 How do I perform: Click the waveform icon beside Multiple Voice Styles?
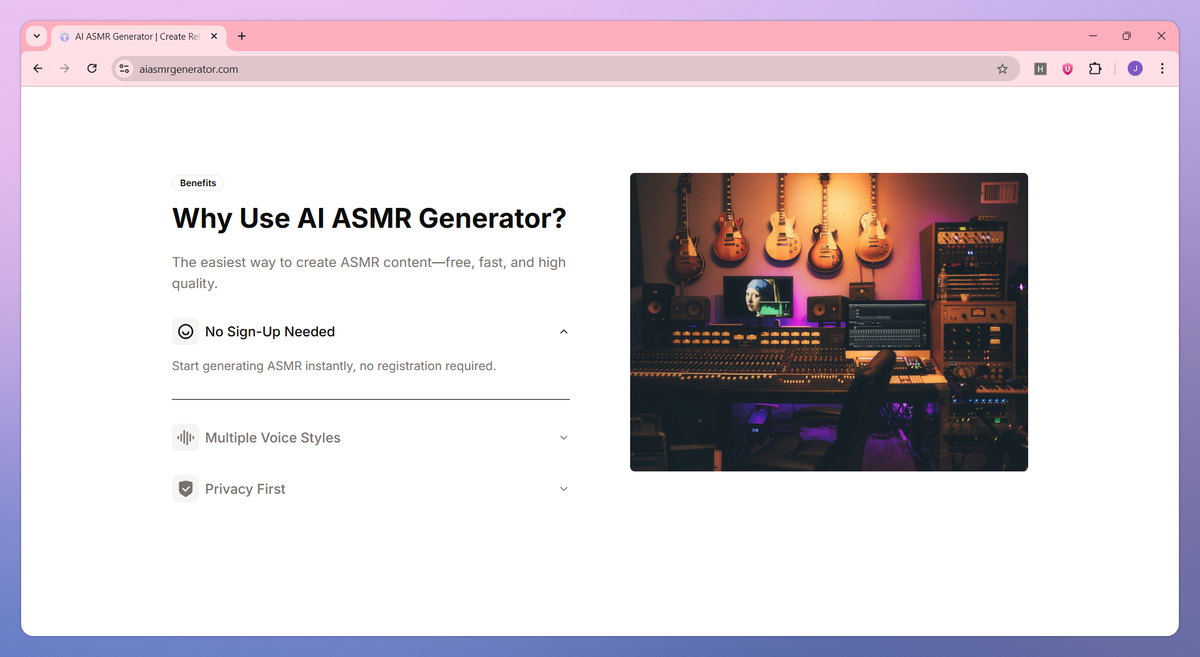click(185, 437)
